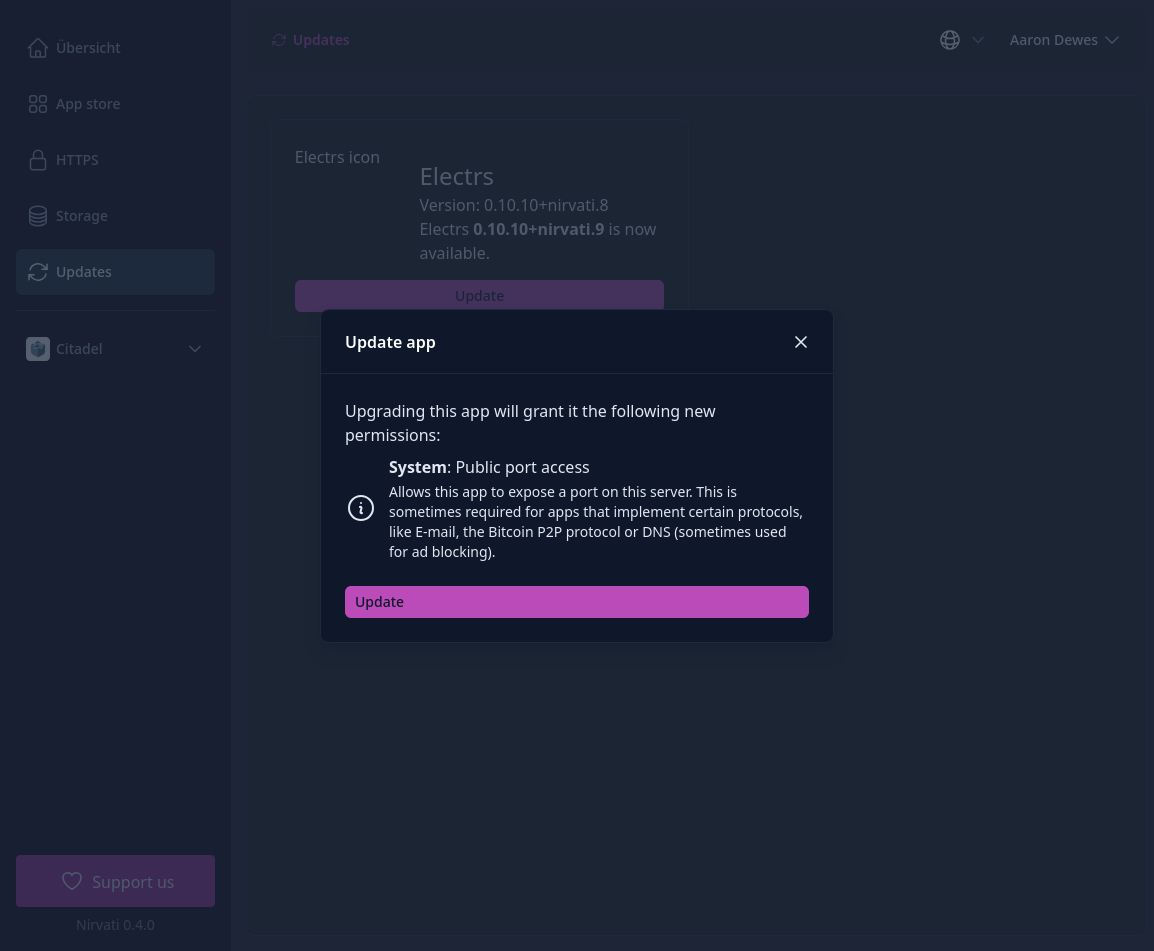The image size is (1154, 951).
Task: Click the HTTPS padlock icon
Action: pyautogui.click(x=38, y=159)
